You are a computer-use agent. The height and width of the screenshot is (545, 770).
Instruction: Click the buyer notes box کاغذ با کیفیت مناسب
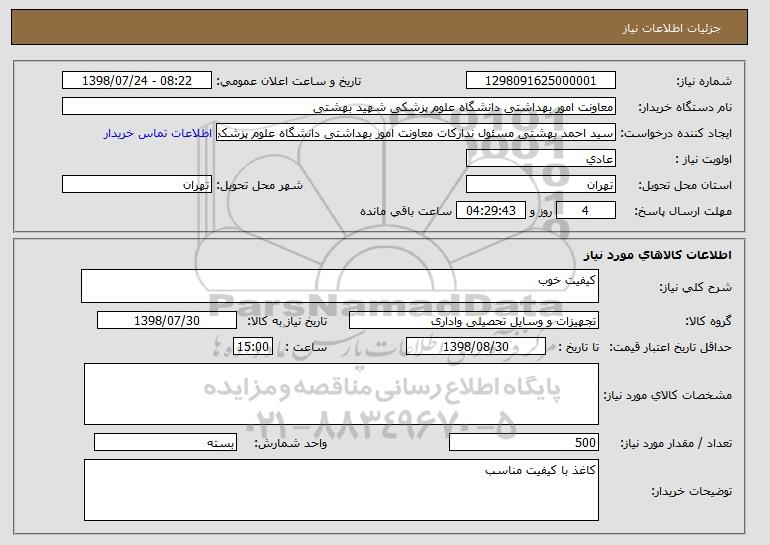click(x=341, y=490)
